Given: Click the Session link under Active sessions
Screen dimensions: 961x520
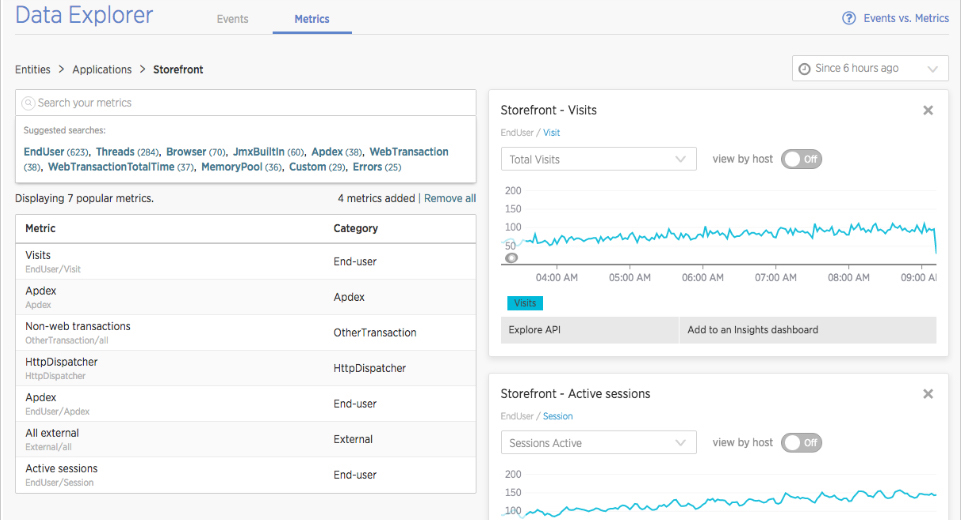Looking at the screenshot, I should (558, 416).
